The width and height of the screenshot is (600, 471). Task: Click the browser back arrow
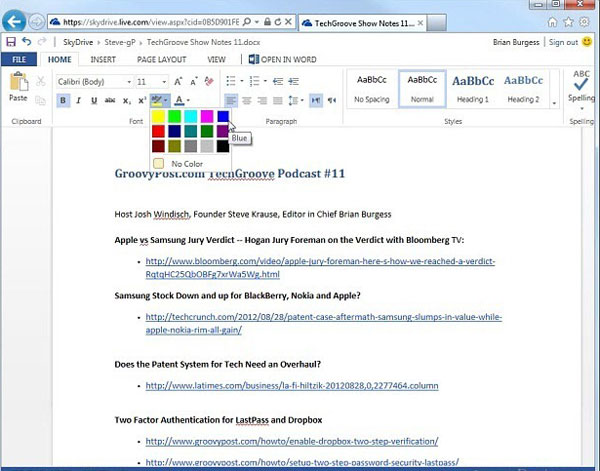click(14, 22)
